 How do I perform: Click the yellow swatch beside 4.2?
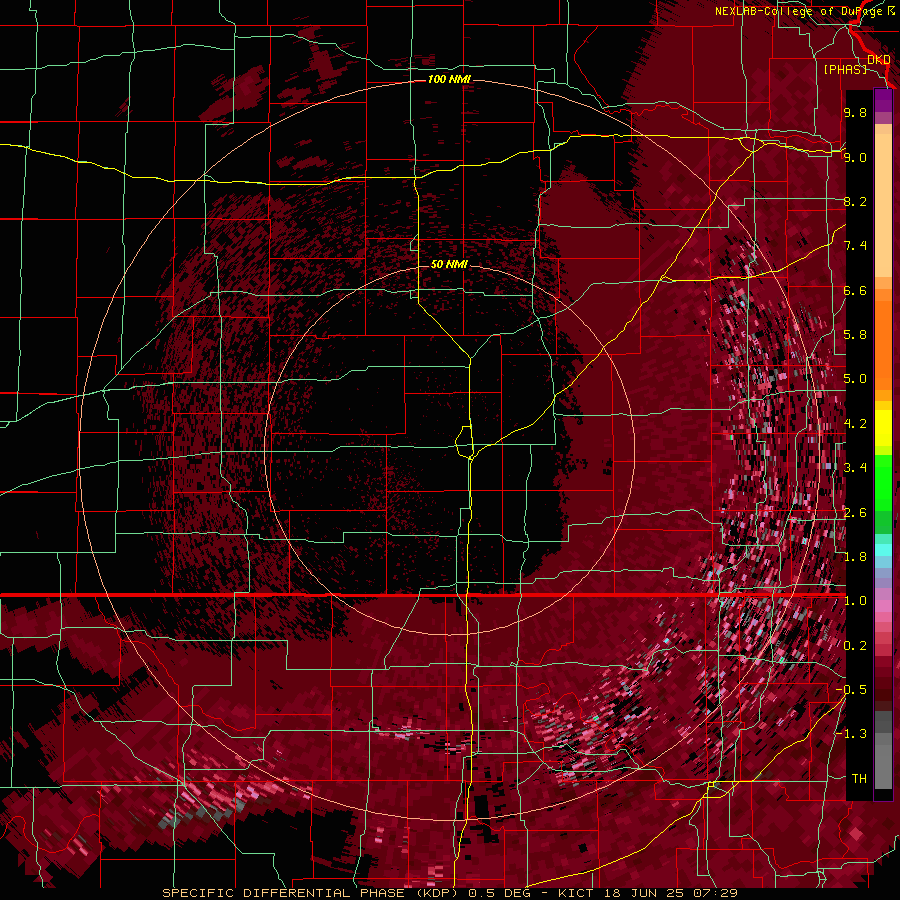pos(883,428)
